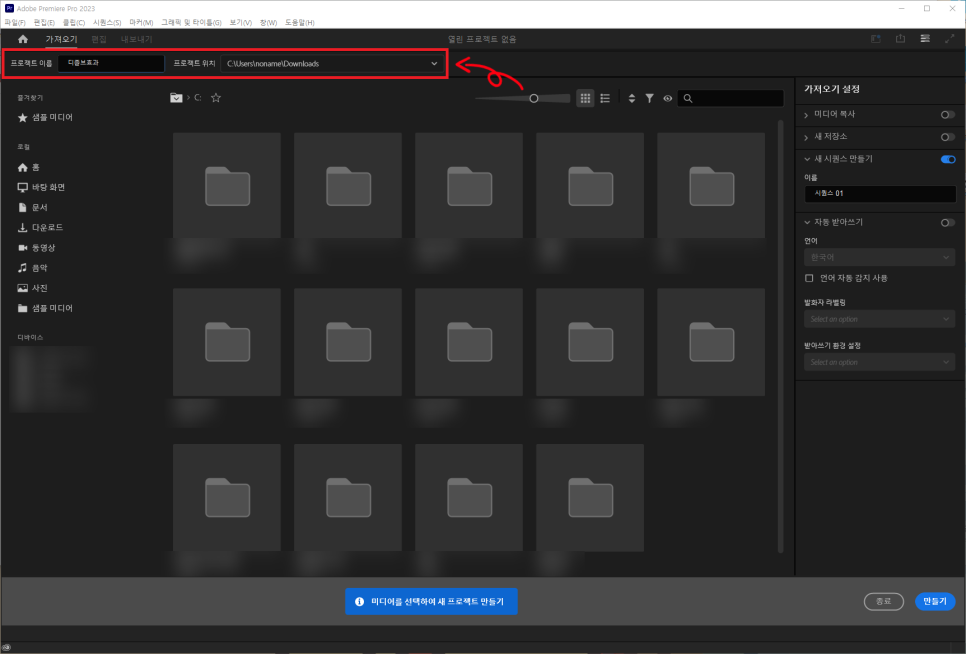Collapse the 자동 받아쓰기 section
The image size is (966, 654).
[807, 222]
